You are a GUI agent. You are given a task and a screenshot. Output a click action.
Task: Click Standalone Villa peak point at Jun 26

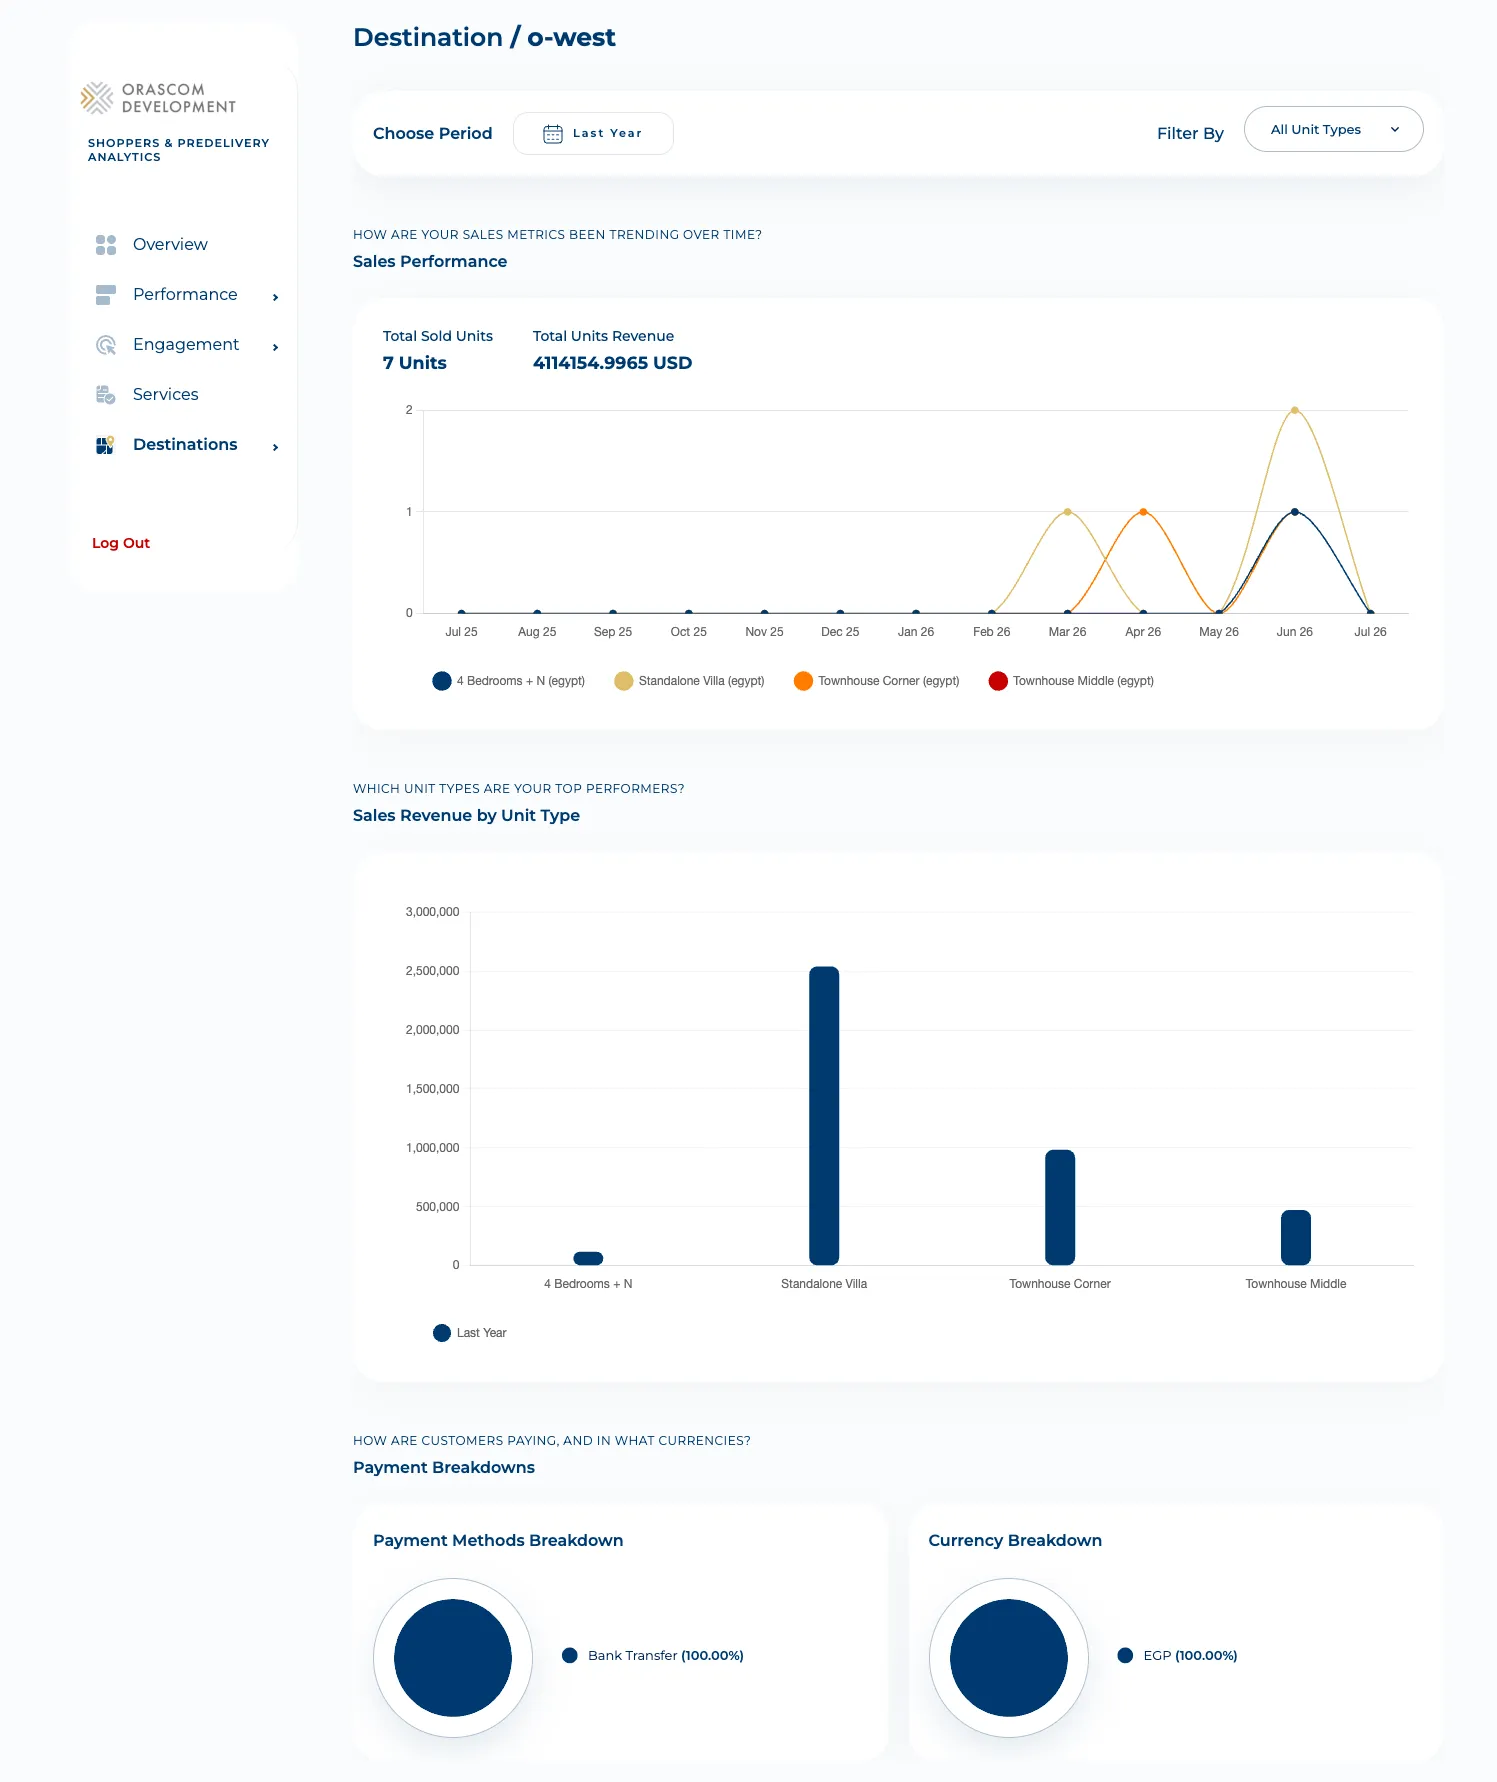click(x=1295, y=410)
